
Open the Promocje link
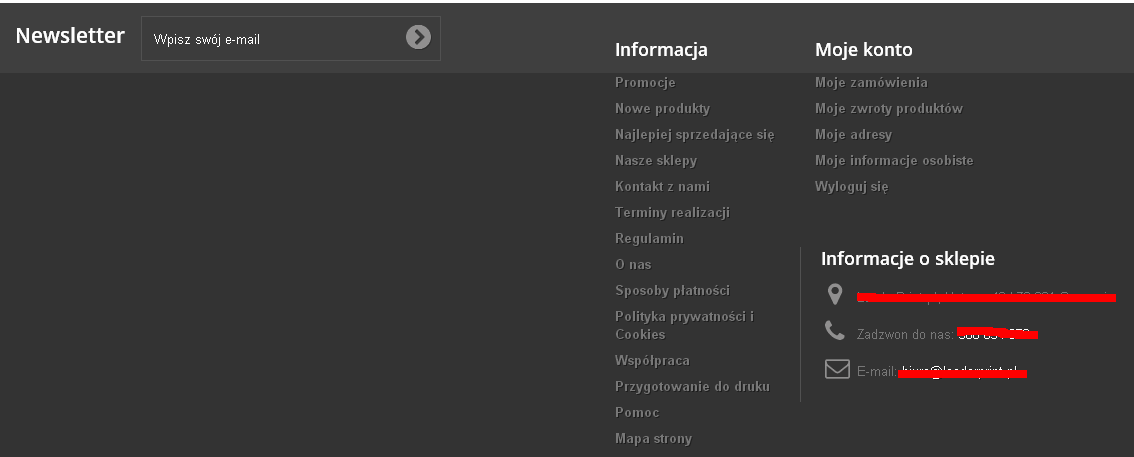pos(645,83)
